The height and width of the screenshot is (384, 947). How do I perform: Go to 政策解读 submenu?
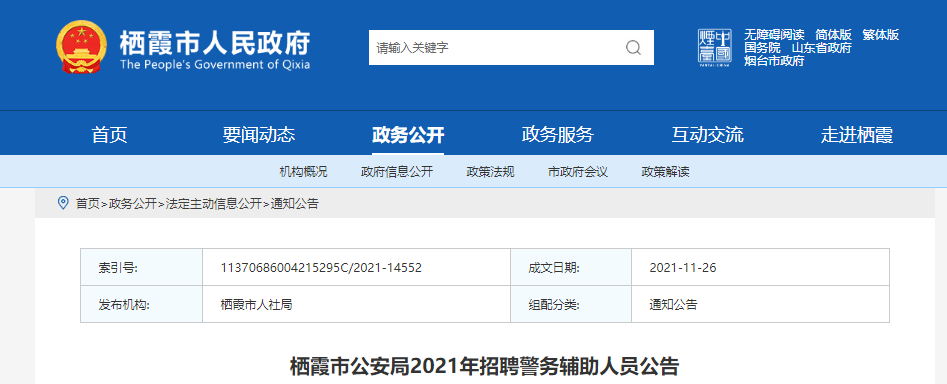point(666,172)
